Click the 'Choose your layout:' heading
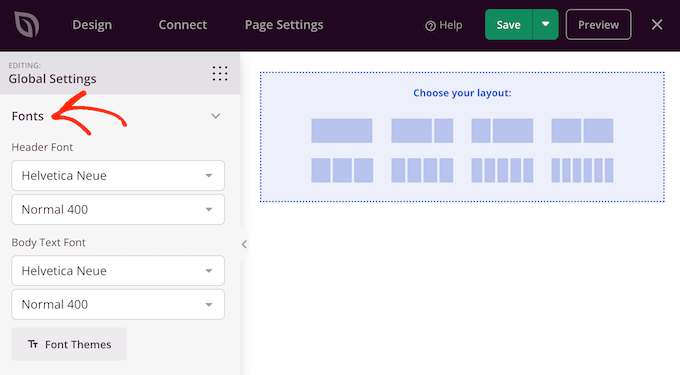This screenshot has height=375, width=680. (x=462, y=93)
